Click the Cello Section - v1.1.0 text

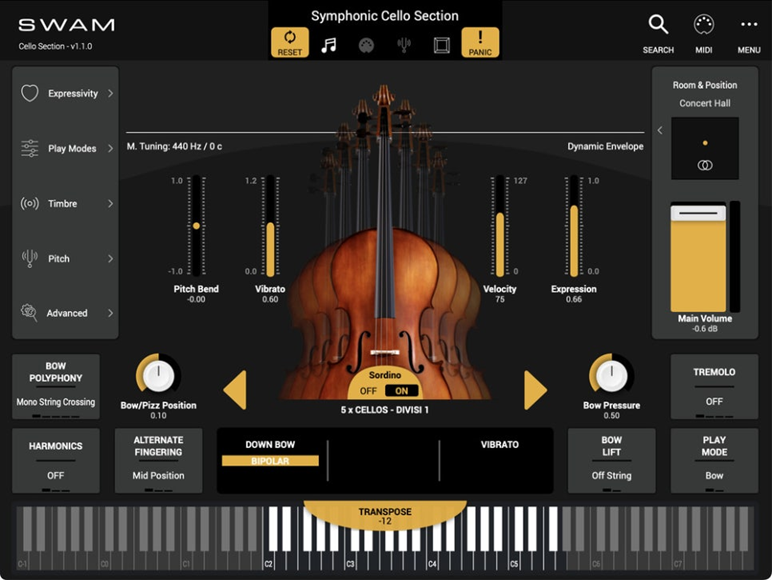point(55,46)
